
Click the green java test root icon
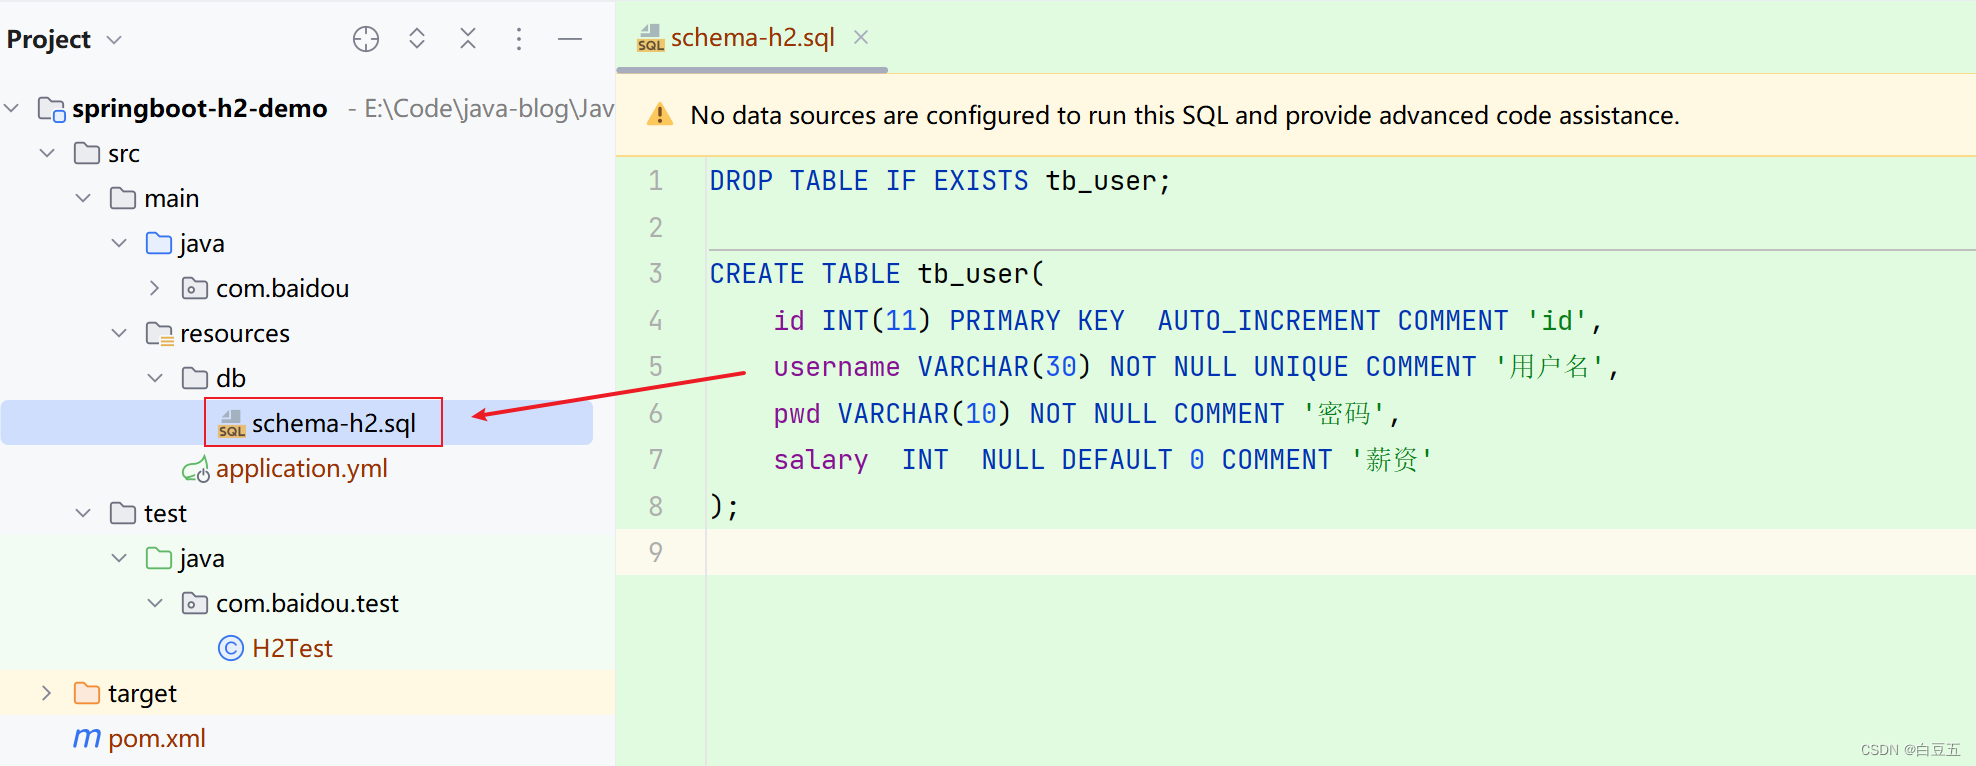point(159,558)
